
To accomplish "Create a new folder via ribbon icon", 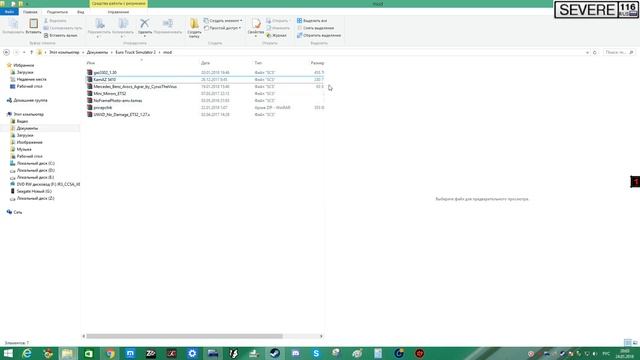I will coord(194,28).
